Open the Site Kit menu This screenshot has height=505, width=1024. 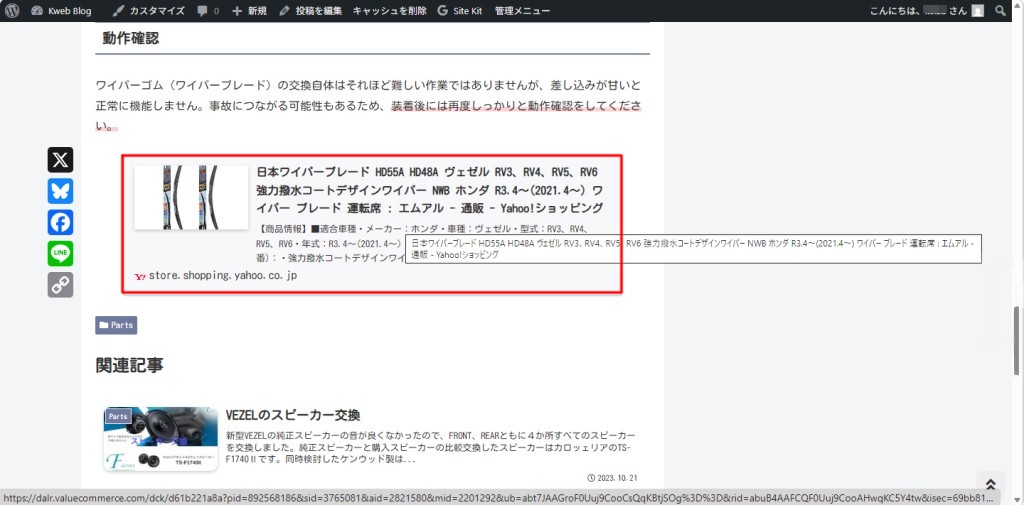(x=460, y=11)
